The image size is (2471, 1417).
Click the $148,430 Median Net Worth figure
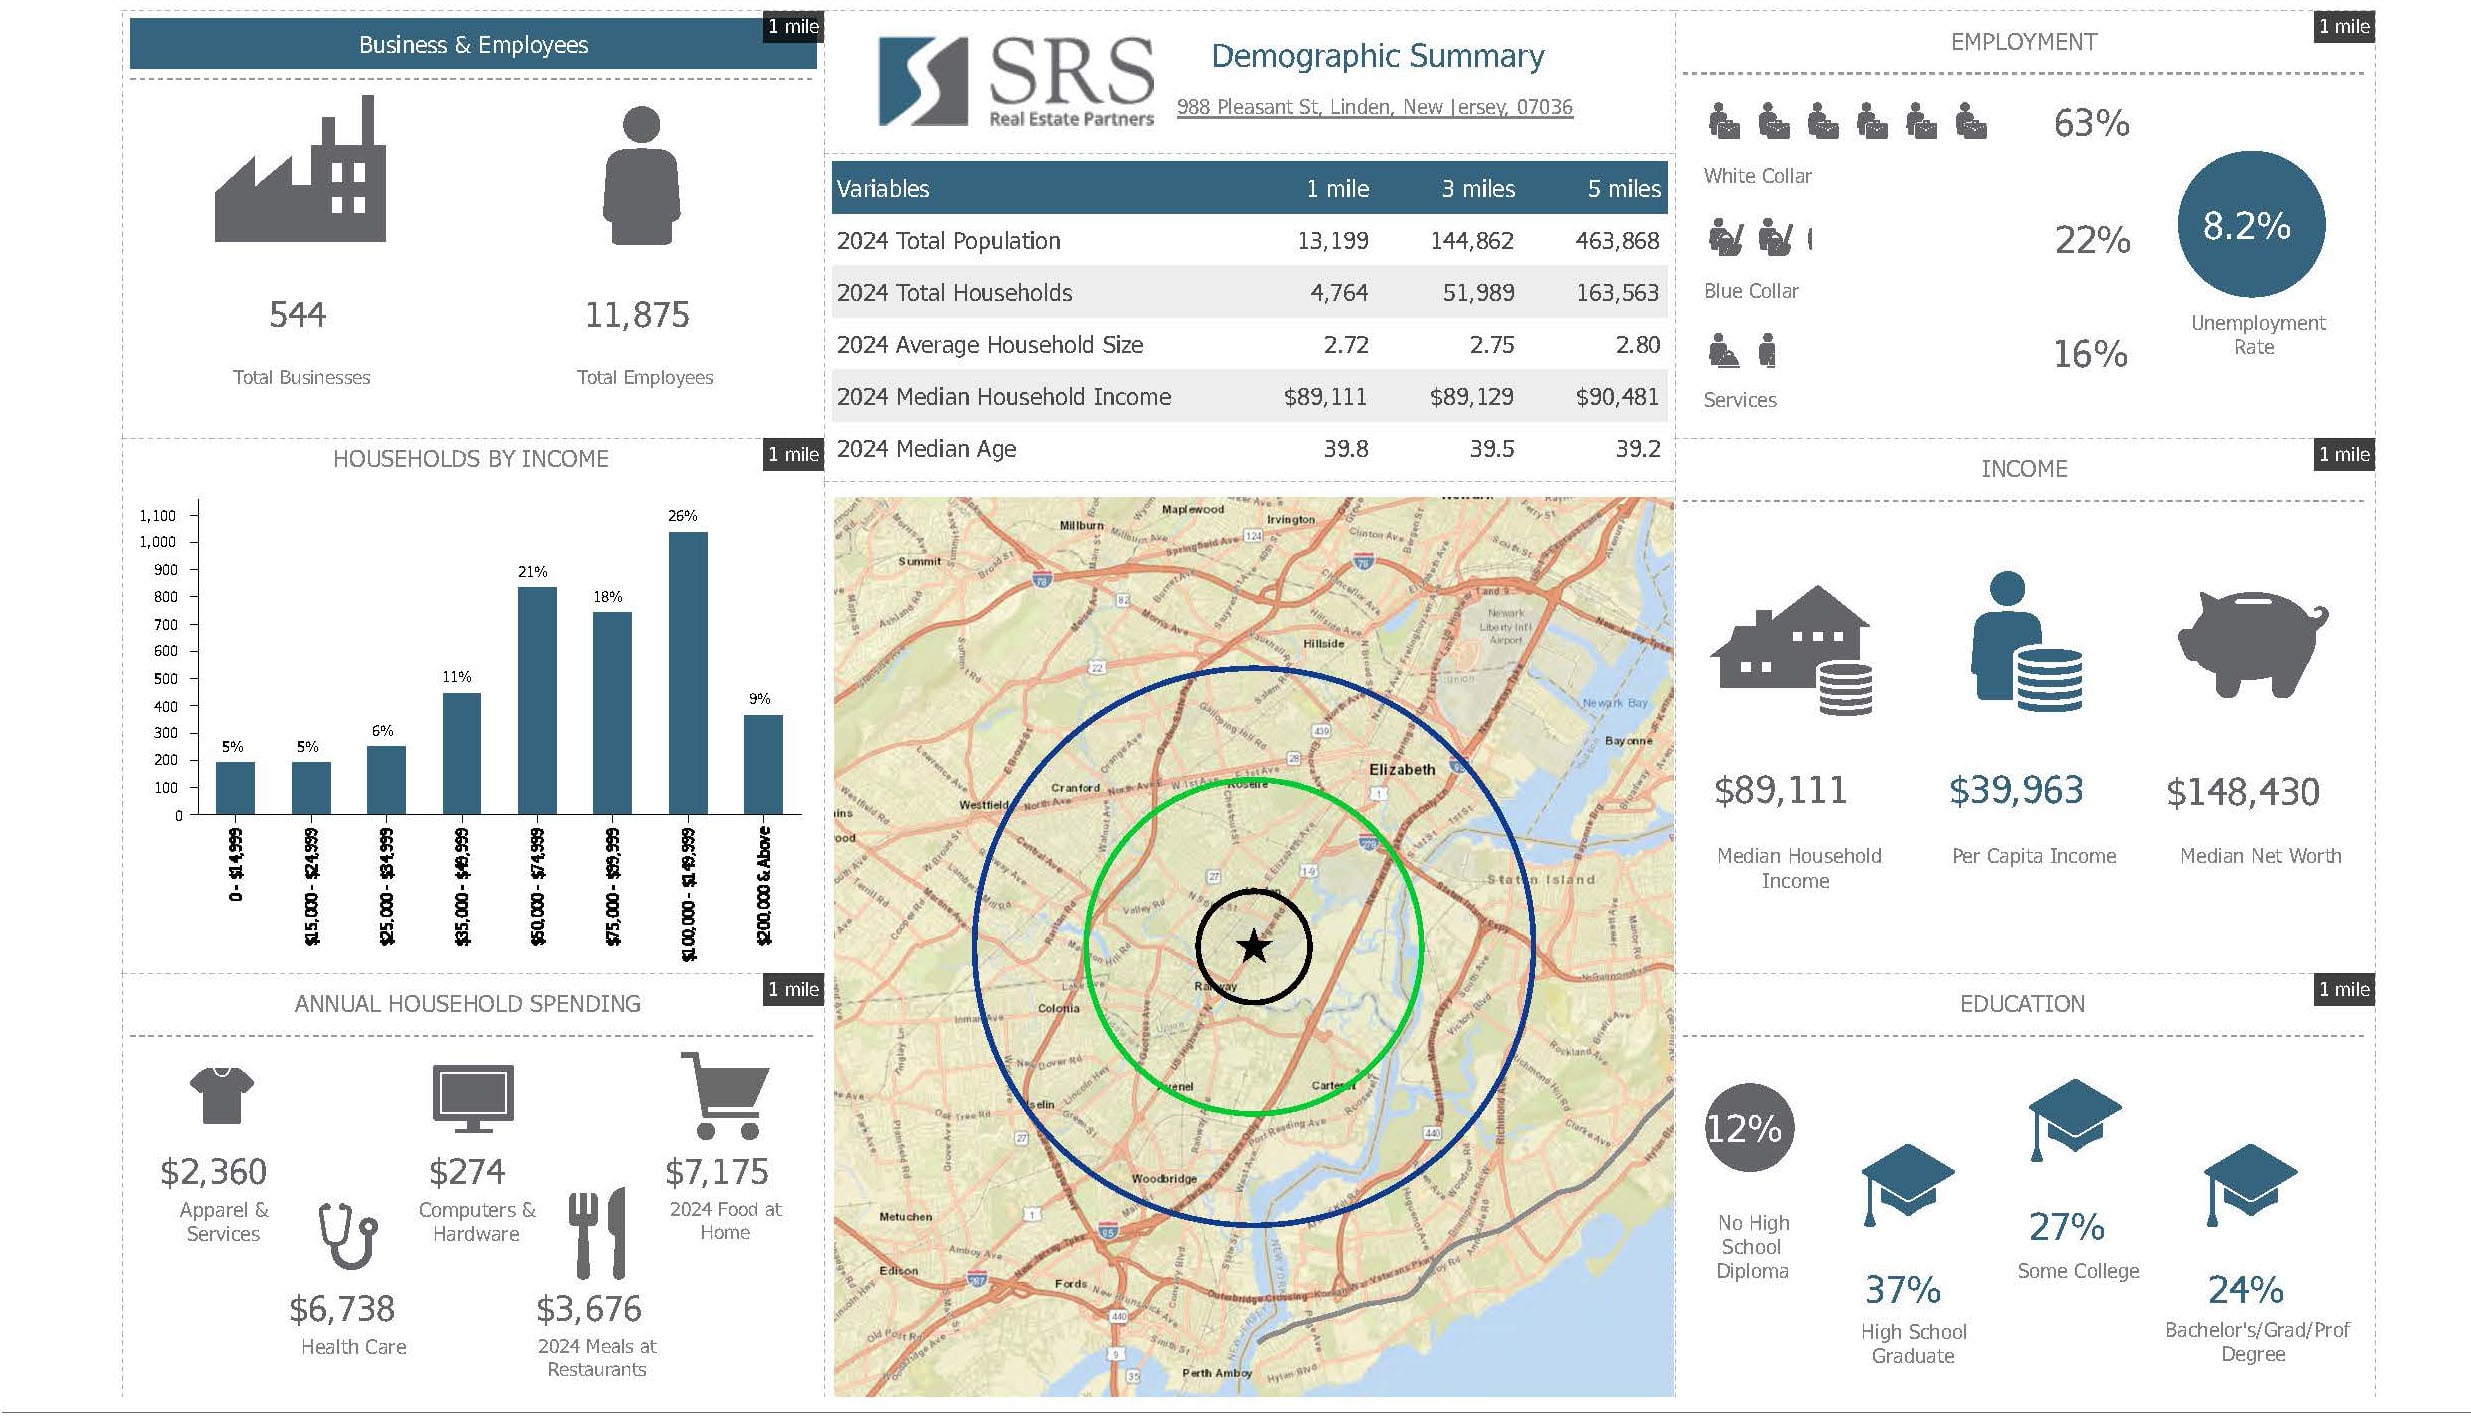pos(2242,792)
